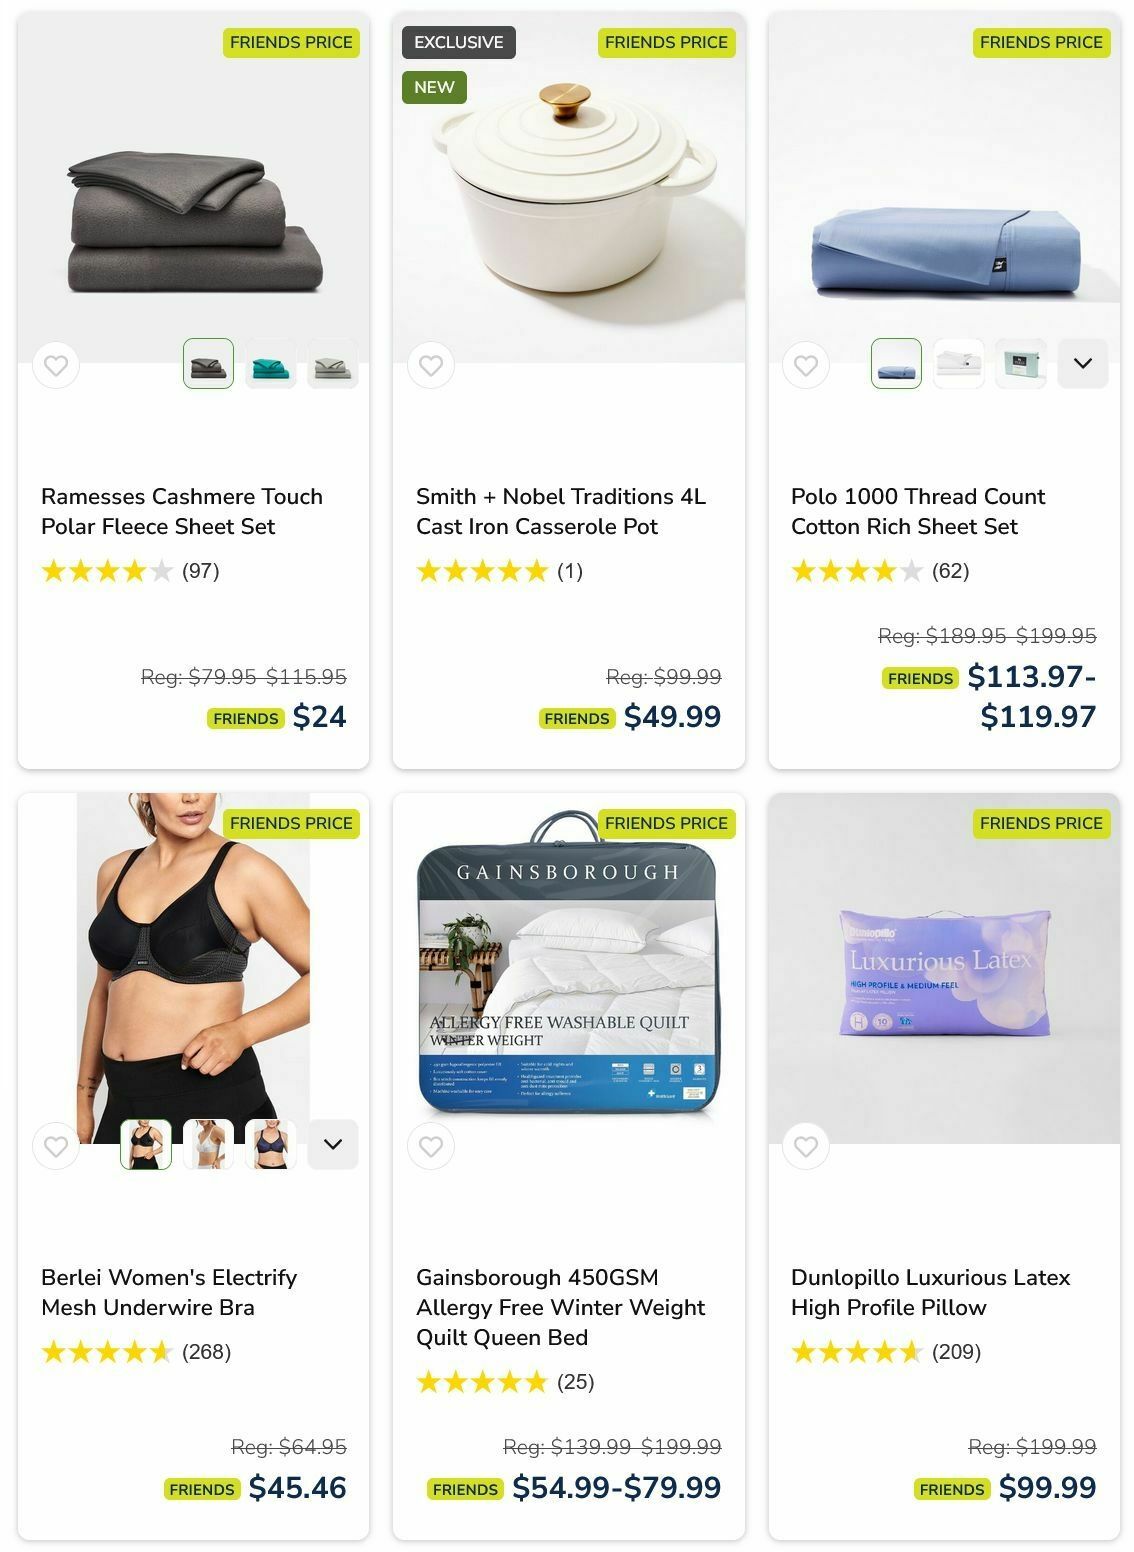Pick white Polo sheet set colour thumbnail
The height and width of the screenshot is (1552, 1134).
coord(959,363)
